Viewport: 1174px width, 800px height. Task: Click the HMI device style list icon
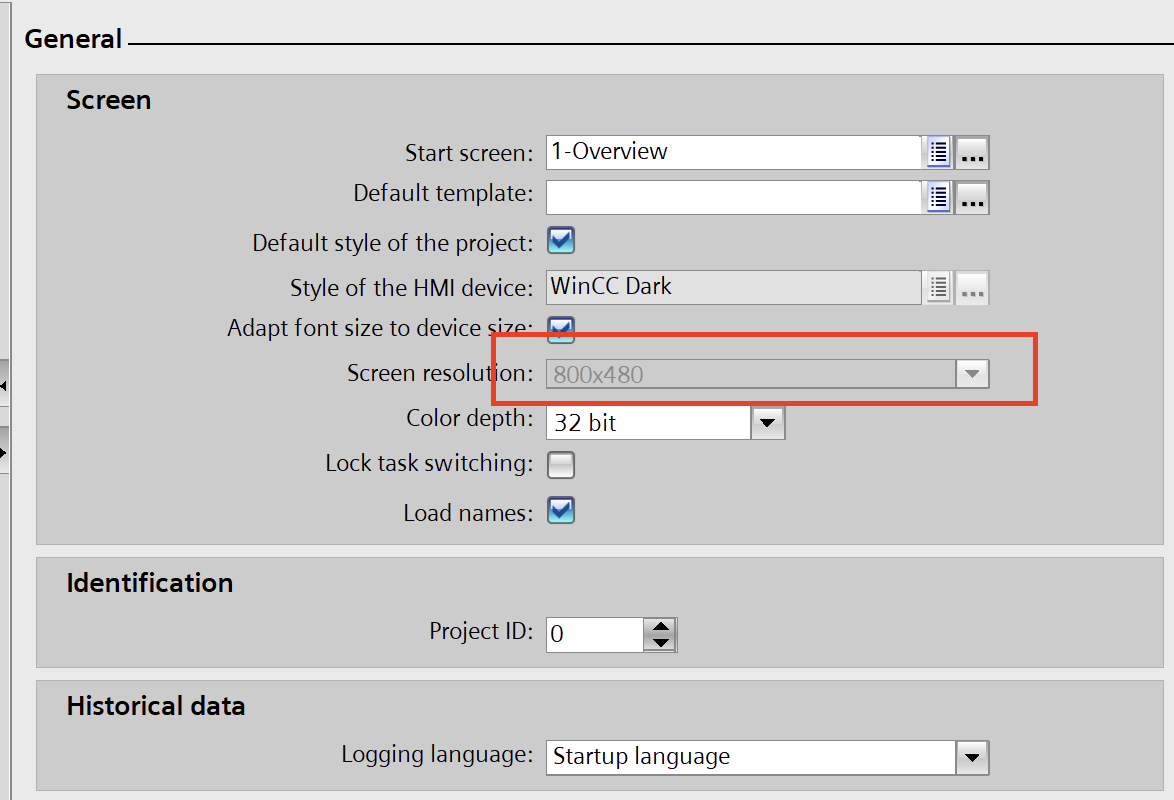[x=938, y=288]
